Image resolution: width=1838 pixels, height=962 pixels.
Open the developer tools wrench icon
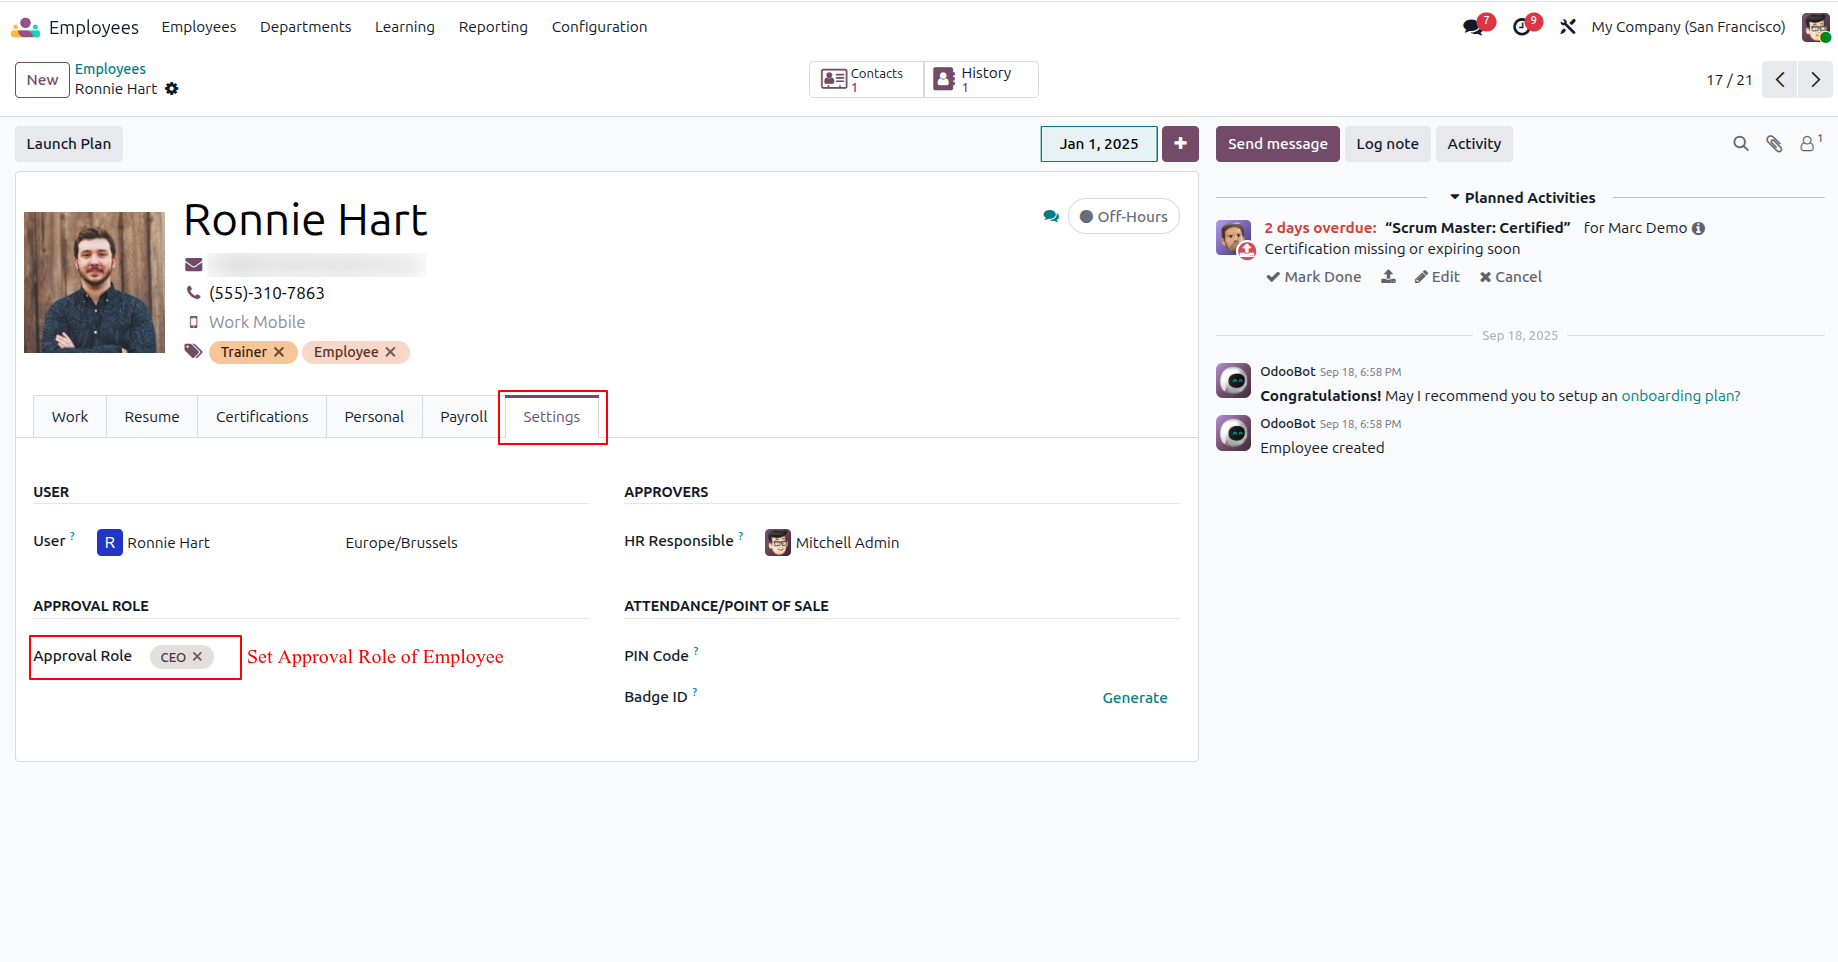coord(1568,27)
